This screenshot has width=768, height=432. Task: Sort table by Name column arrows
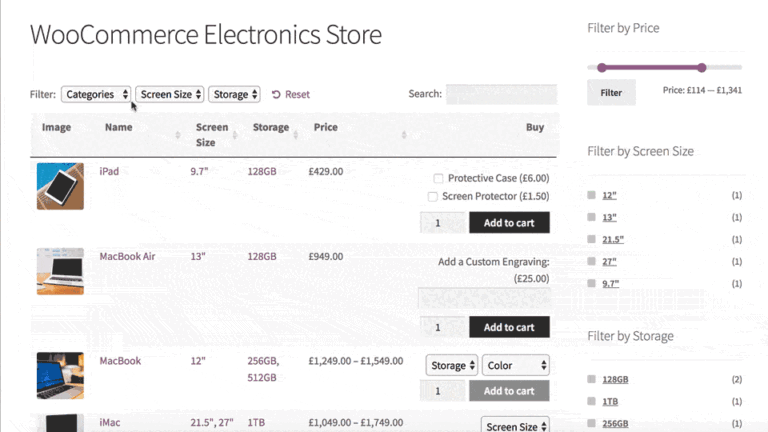(178, 135)
